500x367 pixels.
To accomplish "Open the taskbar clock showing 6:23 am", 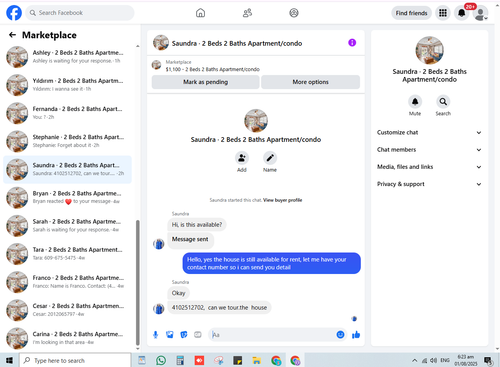I will click(466, 360).
